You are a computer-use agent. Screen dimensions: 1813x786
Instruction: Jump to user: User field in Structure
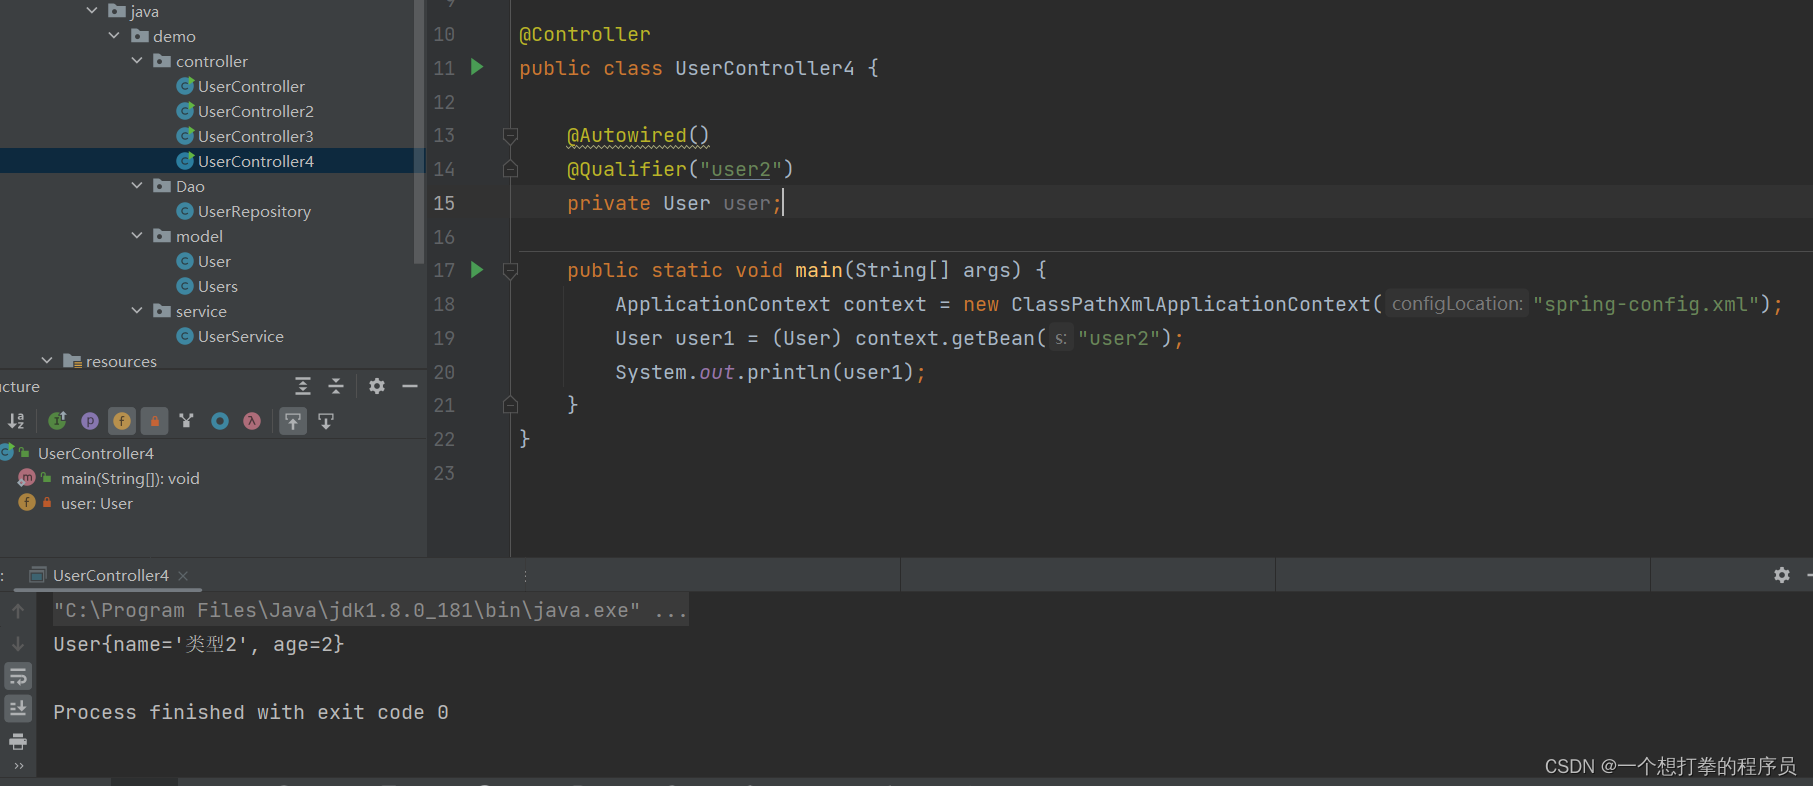(x=96, y=503)
